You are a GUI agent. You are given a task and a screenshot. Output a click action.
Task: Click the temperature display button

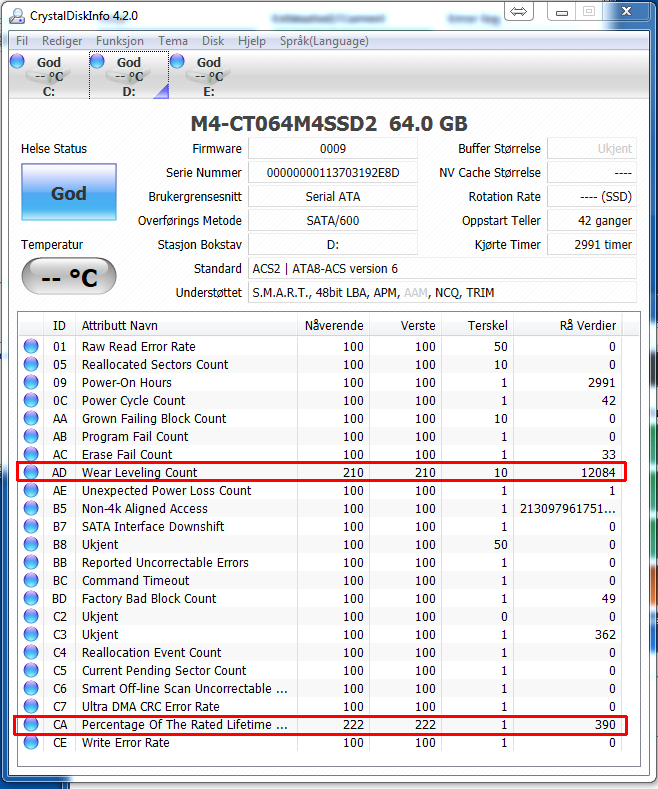coord(69,276)
